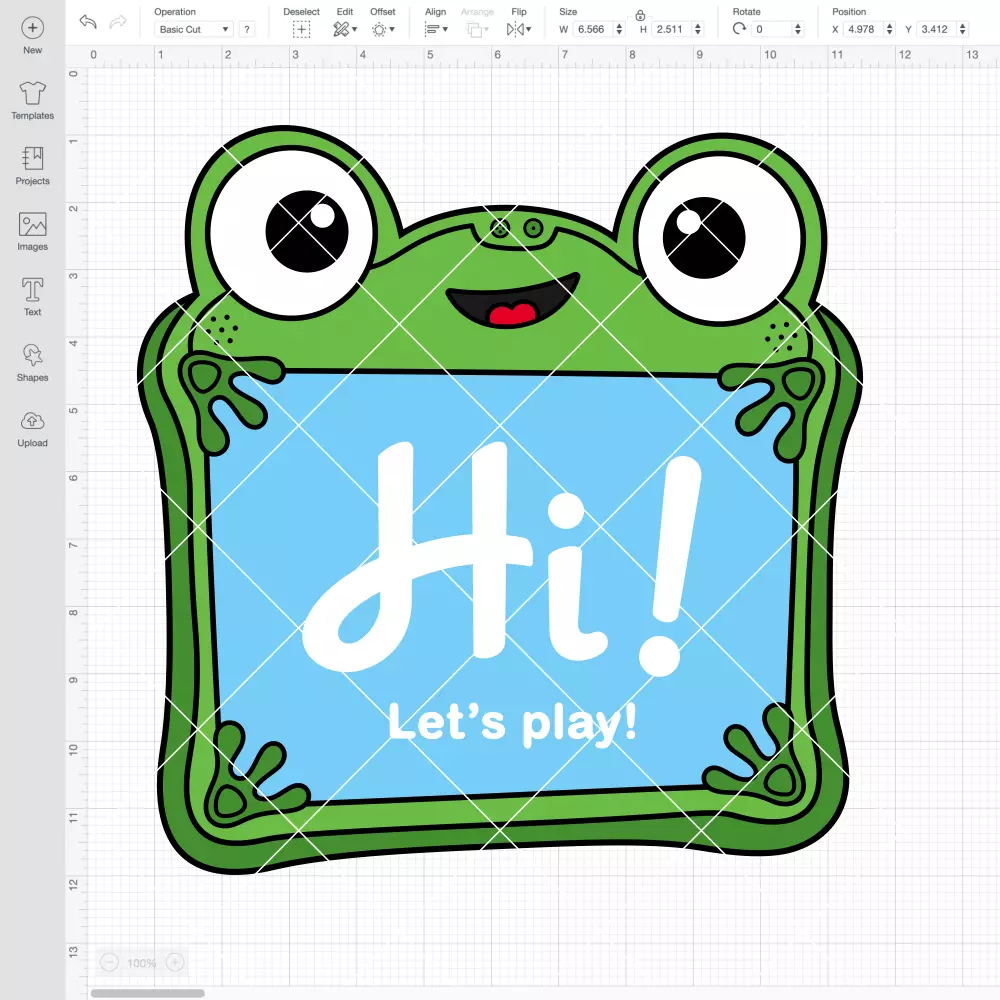
Task: Zoom in with plus button
Action: click(175, 962)
